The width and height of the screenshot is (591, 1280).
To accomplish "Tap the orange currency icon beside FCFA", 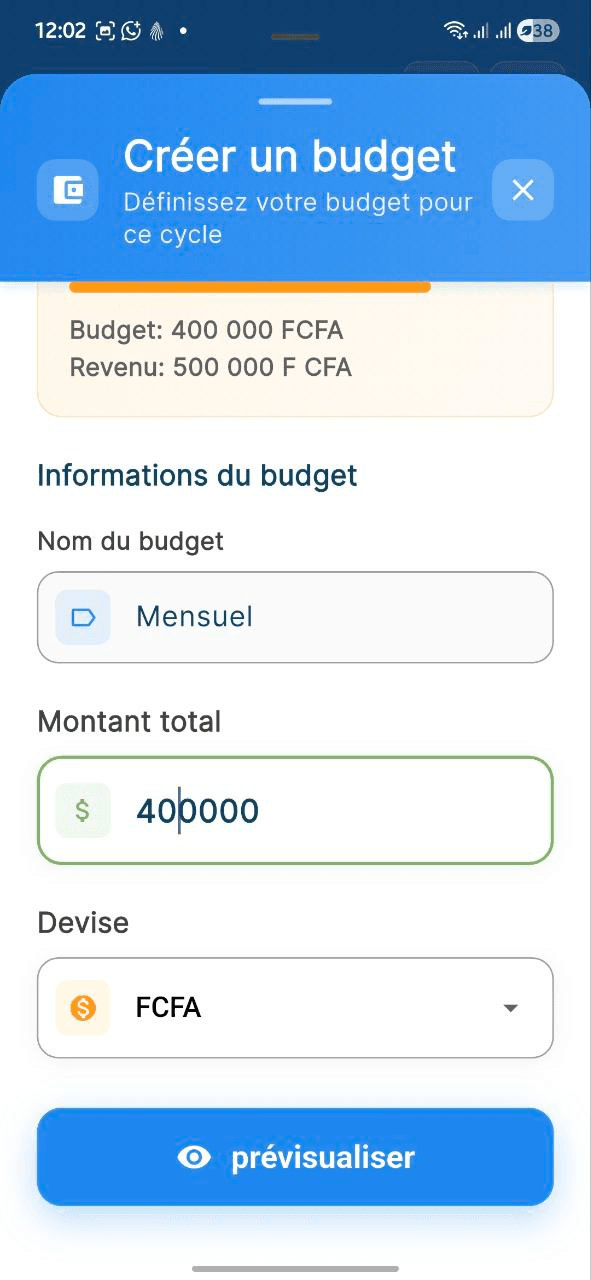I will pos(81,1008).
